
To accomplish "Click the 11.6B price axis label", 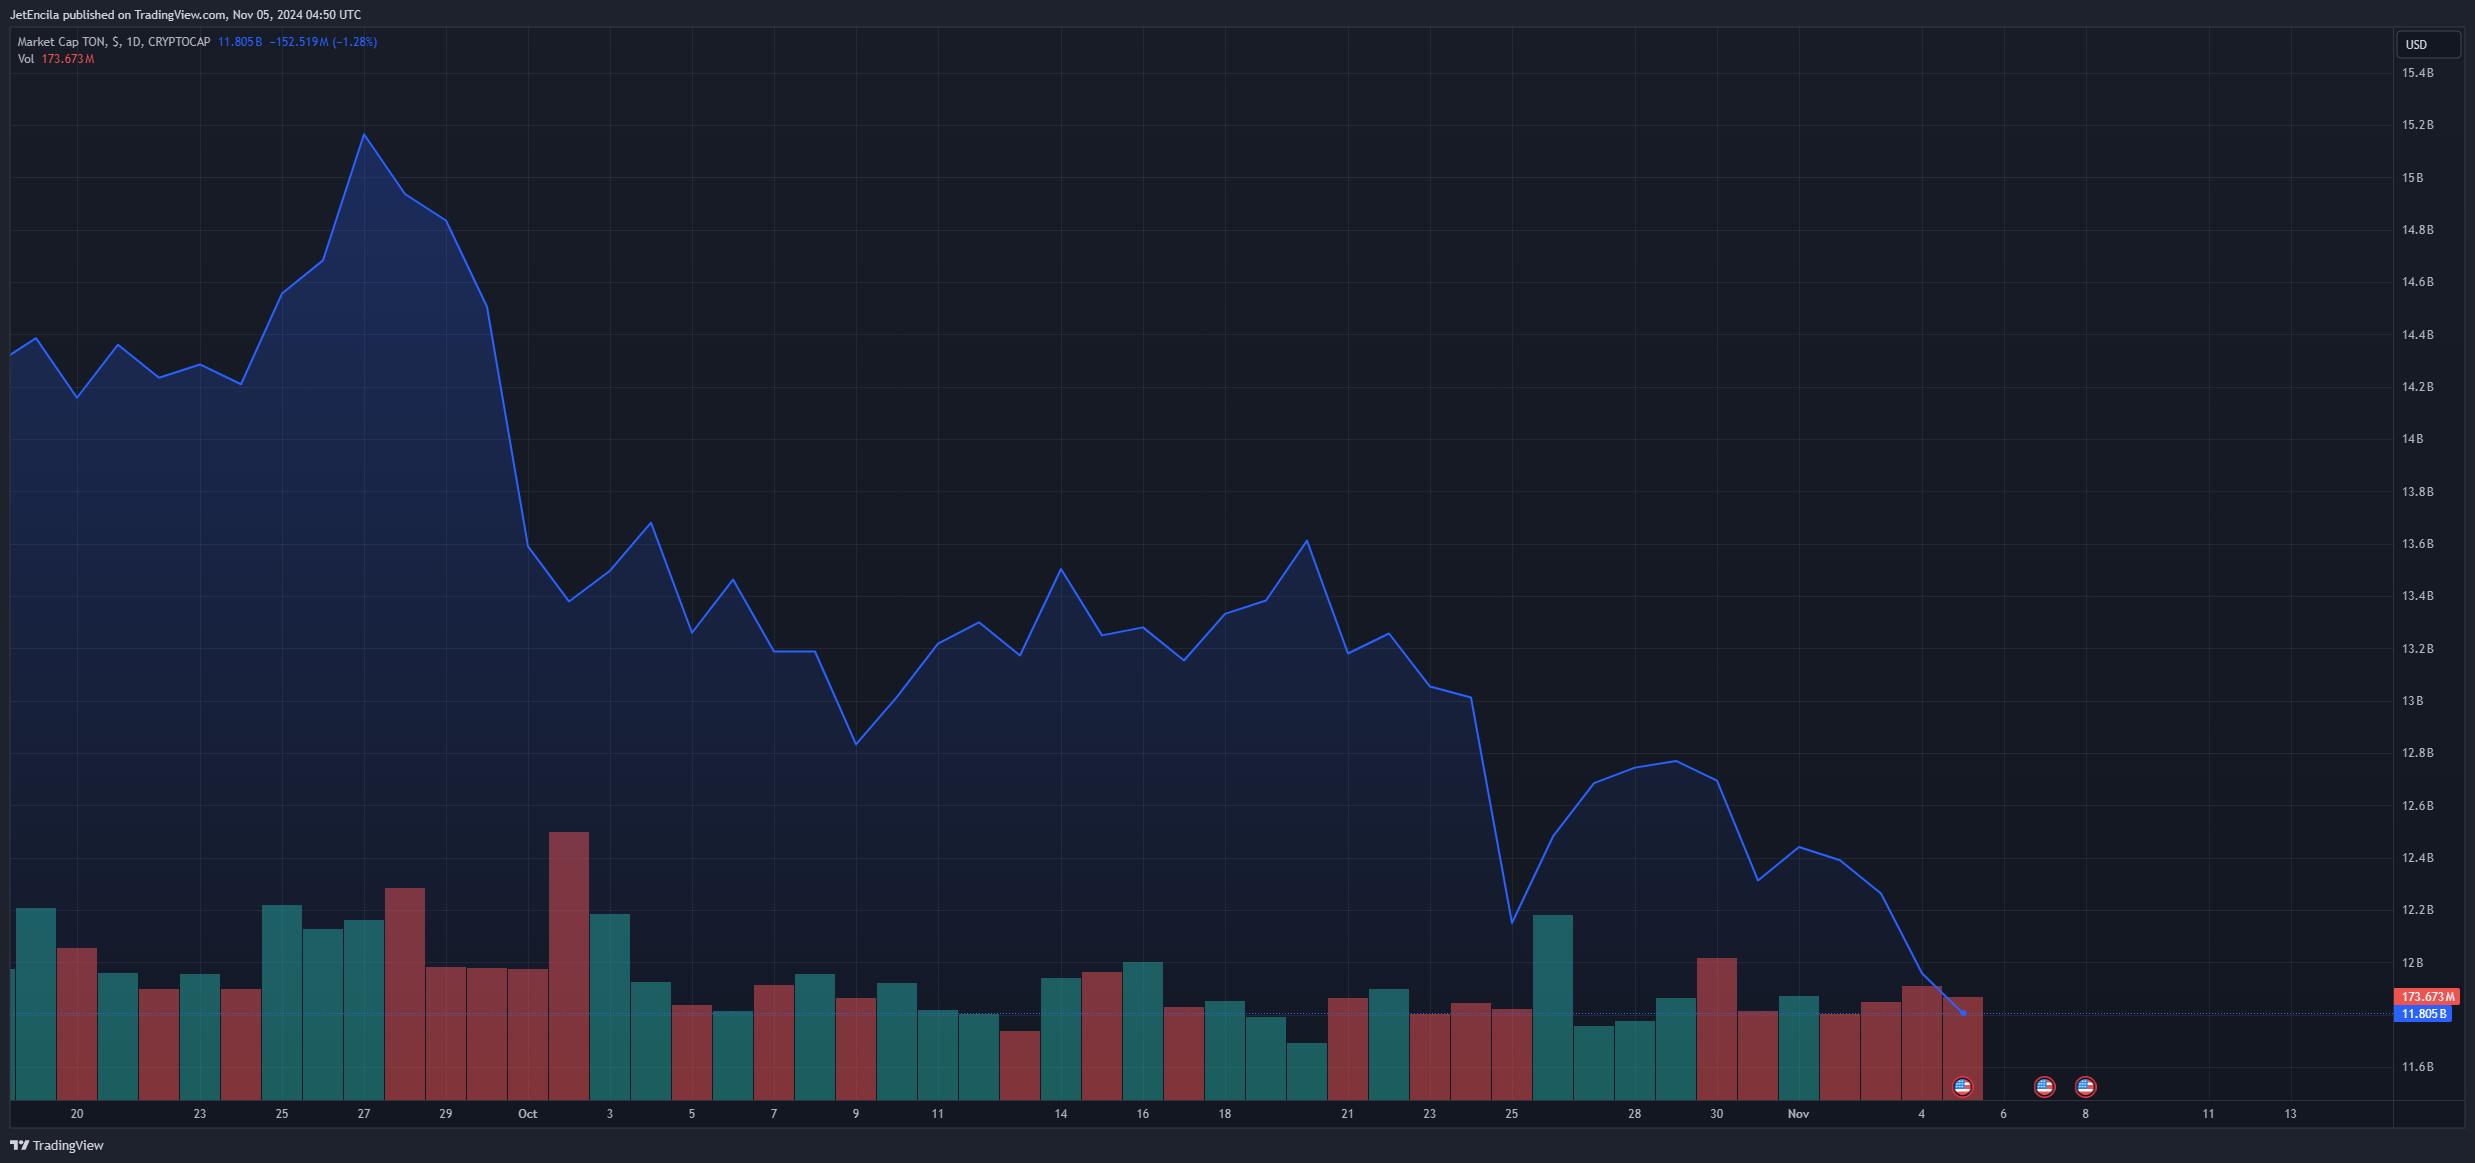I will [x=2417, y=1067].
